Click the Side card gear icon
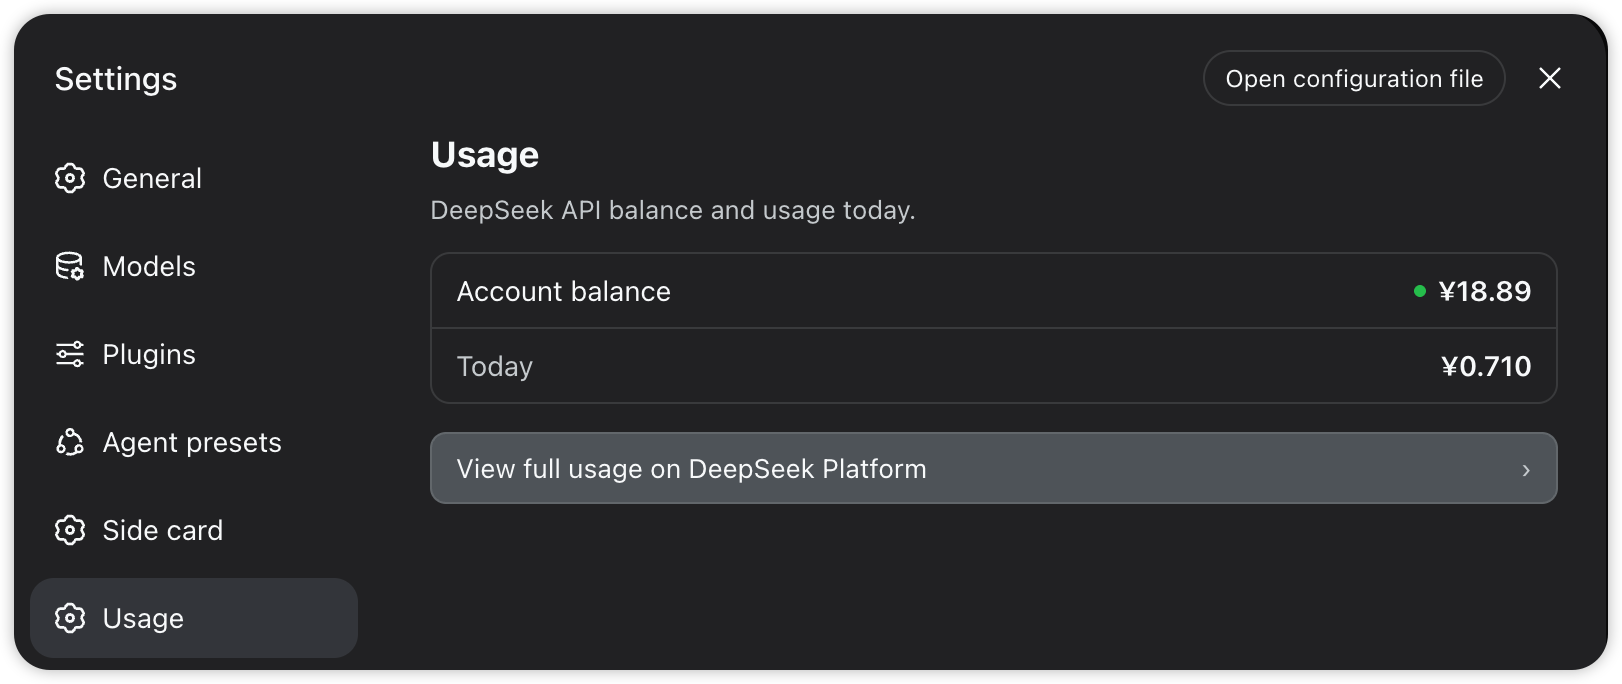This screenshot has width=1622, height=684. click(x=70, y=530)
